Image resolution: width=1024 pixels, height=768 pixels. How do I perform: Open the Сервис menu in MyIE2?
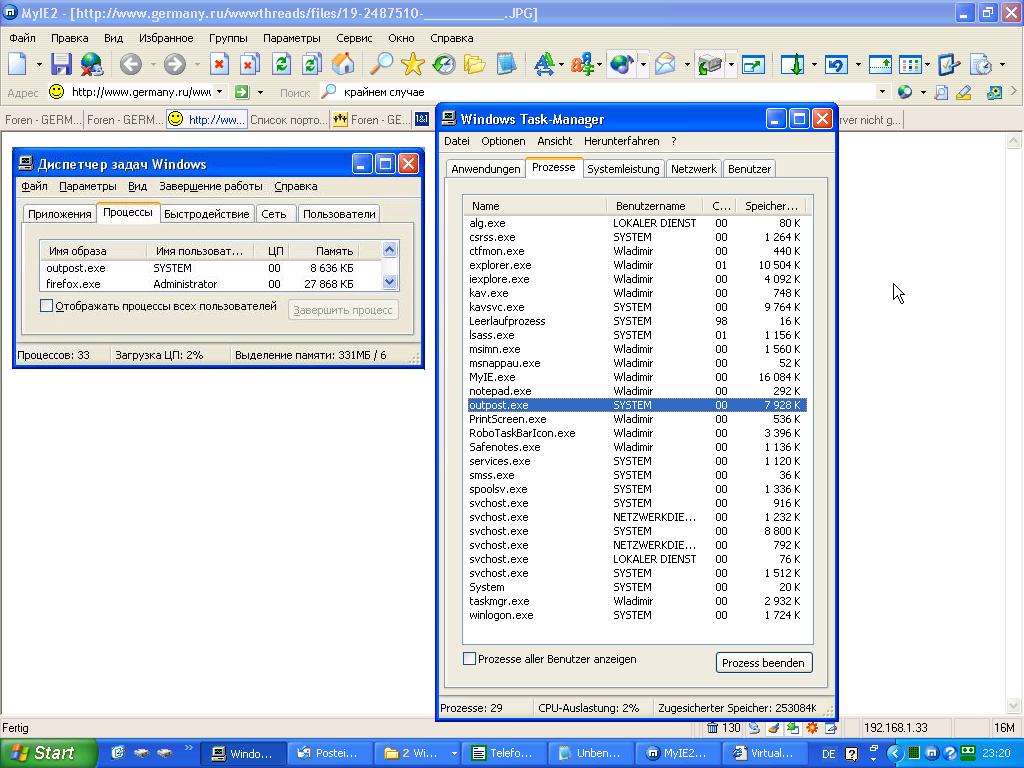tap(354, 38)
